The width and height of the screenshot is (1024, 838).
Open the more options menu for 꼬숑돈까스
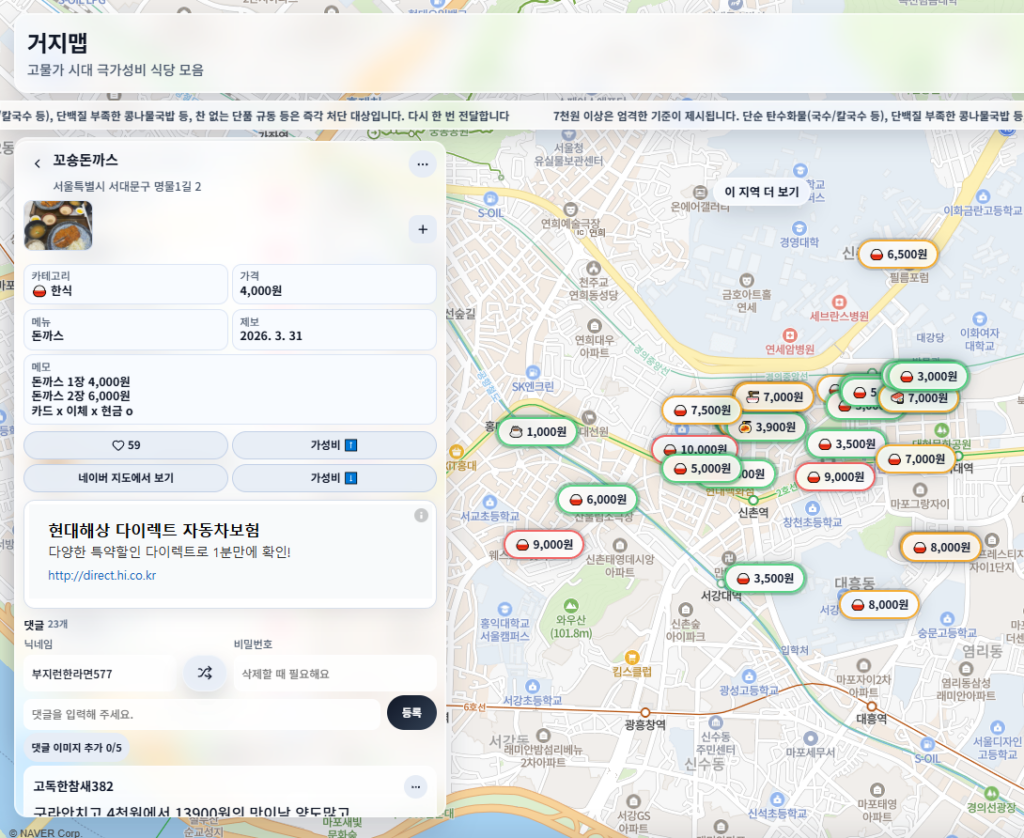(422, 164)
